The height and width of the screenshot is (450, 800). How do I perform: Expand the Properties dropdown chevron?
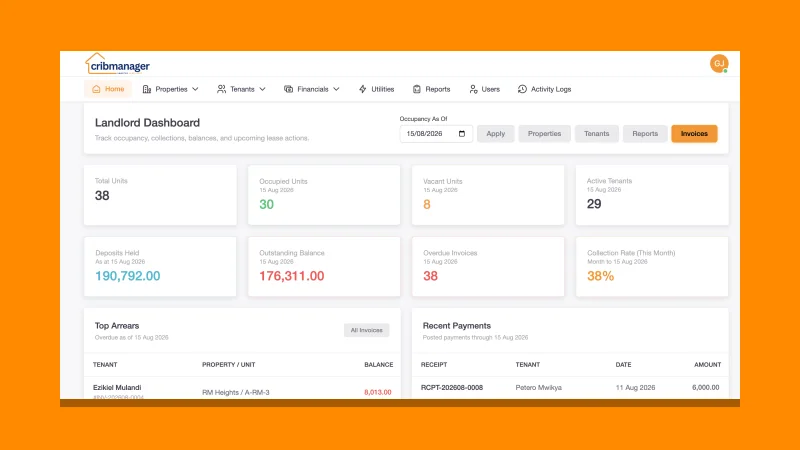195,89
